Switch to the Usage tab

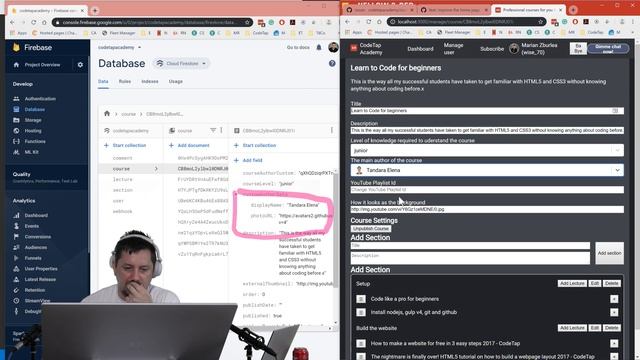[x=176, y=81]
